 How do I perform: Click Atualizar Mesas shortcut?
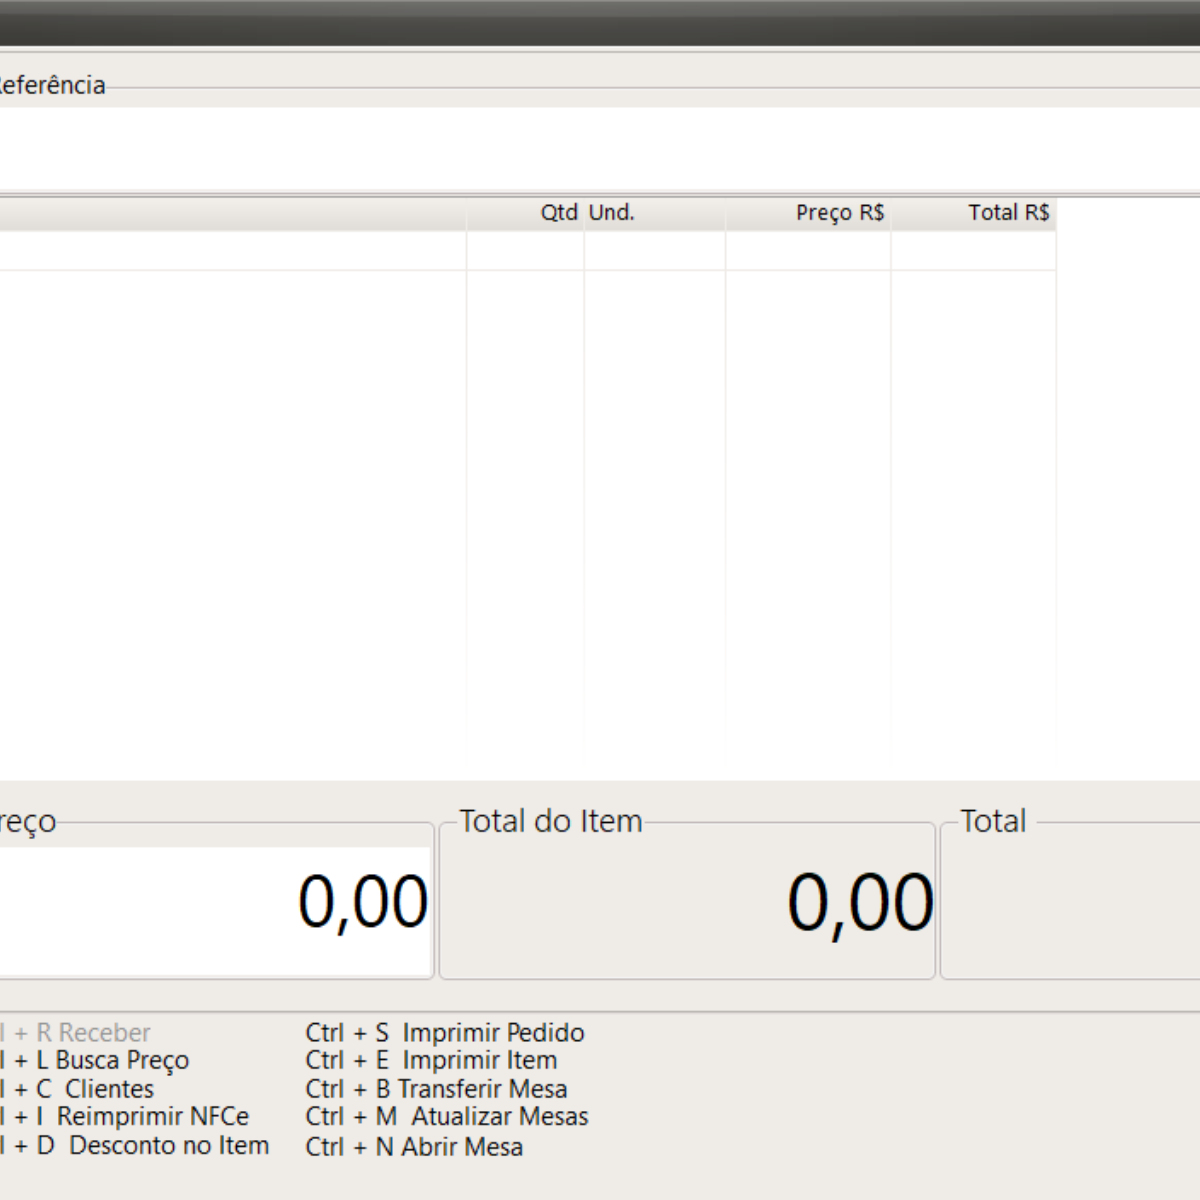coord(447,1117)
